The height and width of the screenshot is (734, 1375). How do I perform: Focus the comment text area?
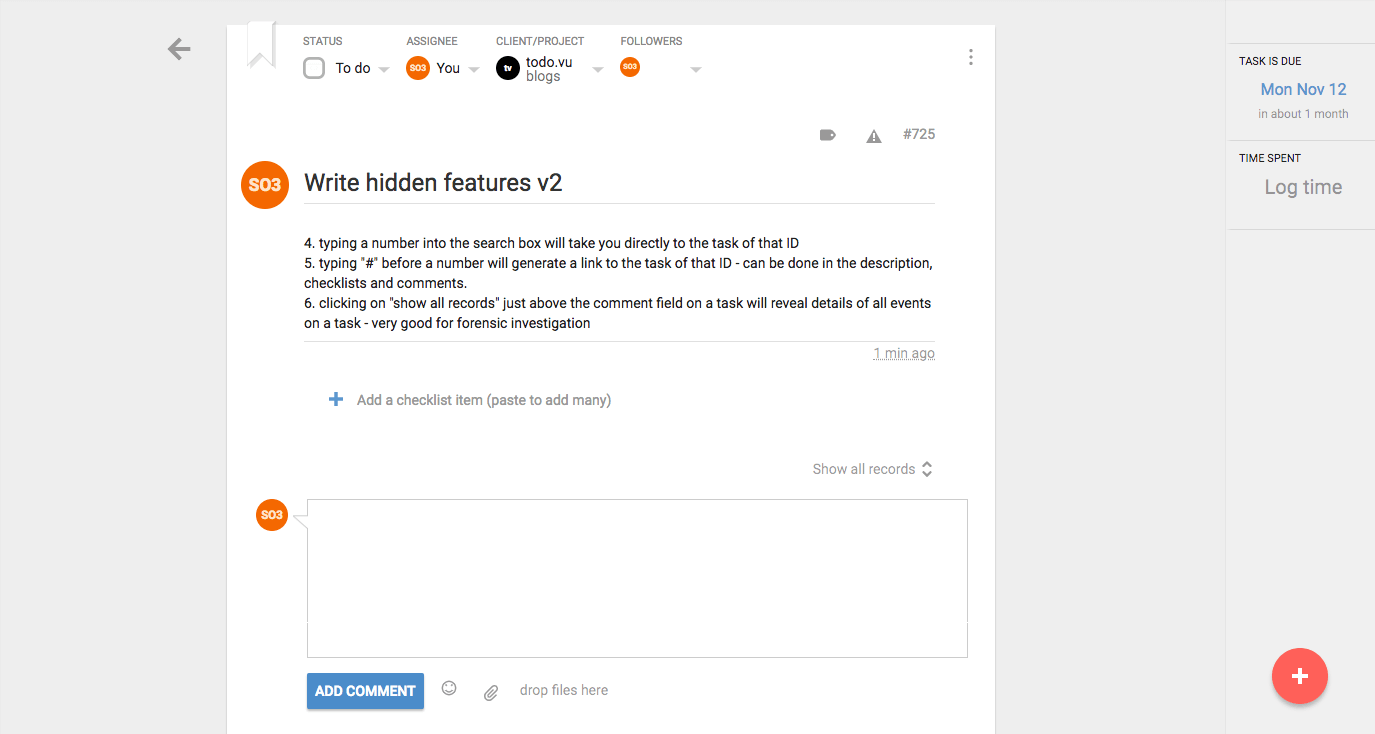(637, 578)
